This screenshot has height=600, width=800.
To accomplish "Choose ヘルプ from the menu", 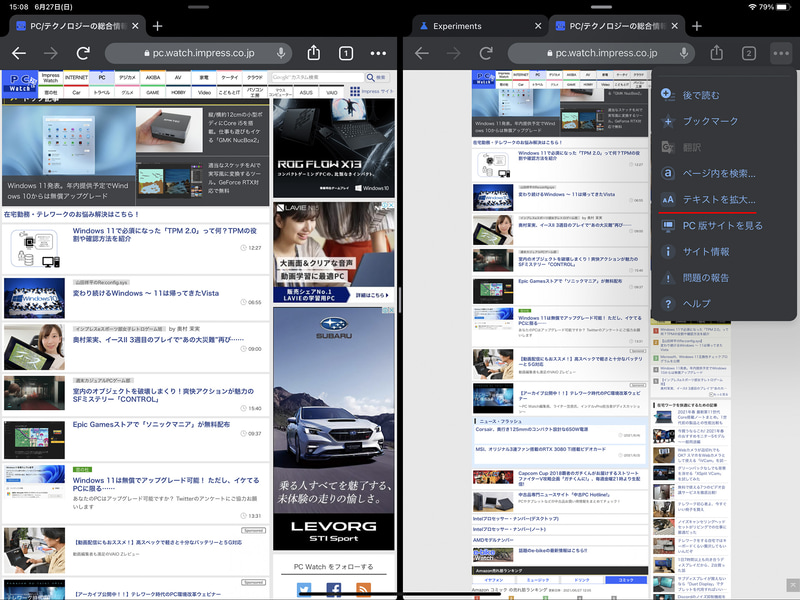I will pos(723,304).
